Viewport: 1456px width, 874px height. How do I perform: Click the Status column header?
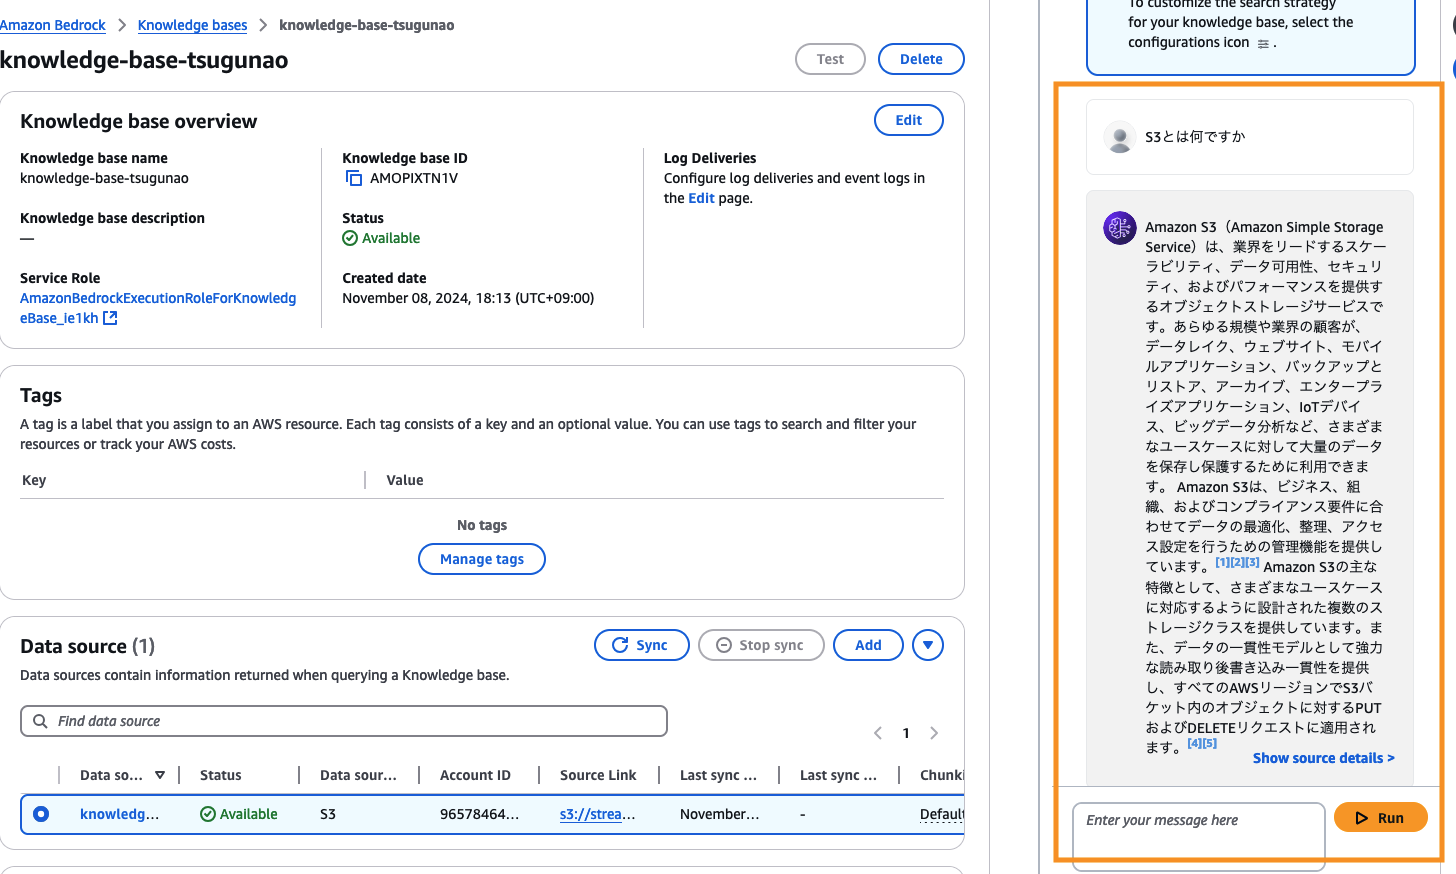click(x=220, y=775)
